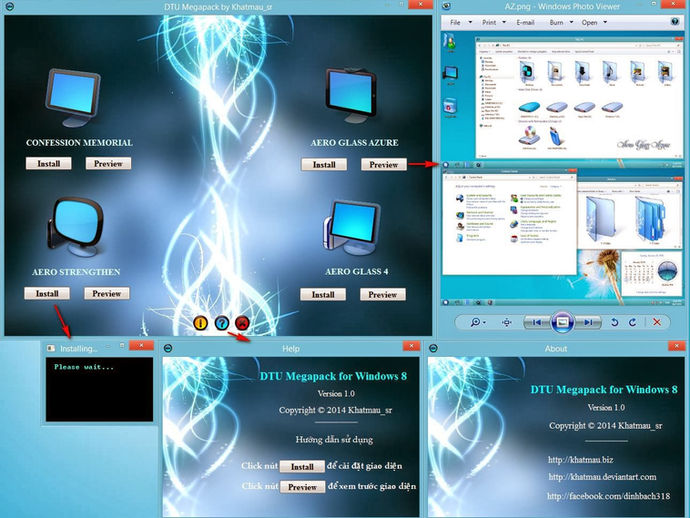Preview the Confession Memorial theme
The image size is (690, 518).
[108, 163]
